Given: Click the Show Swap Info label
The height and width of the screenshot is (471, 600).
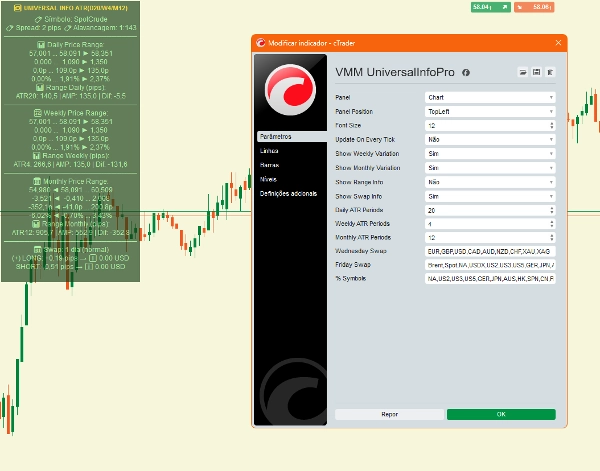Looking at the screenshot, I should point(359,196).
